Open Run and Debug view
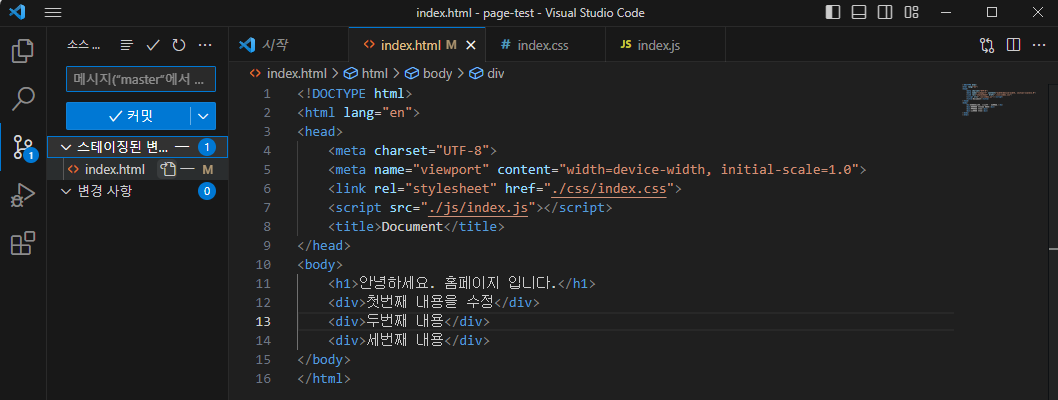 [22, 196]
